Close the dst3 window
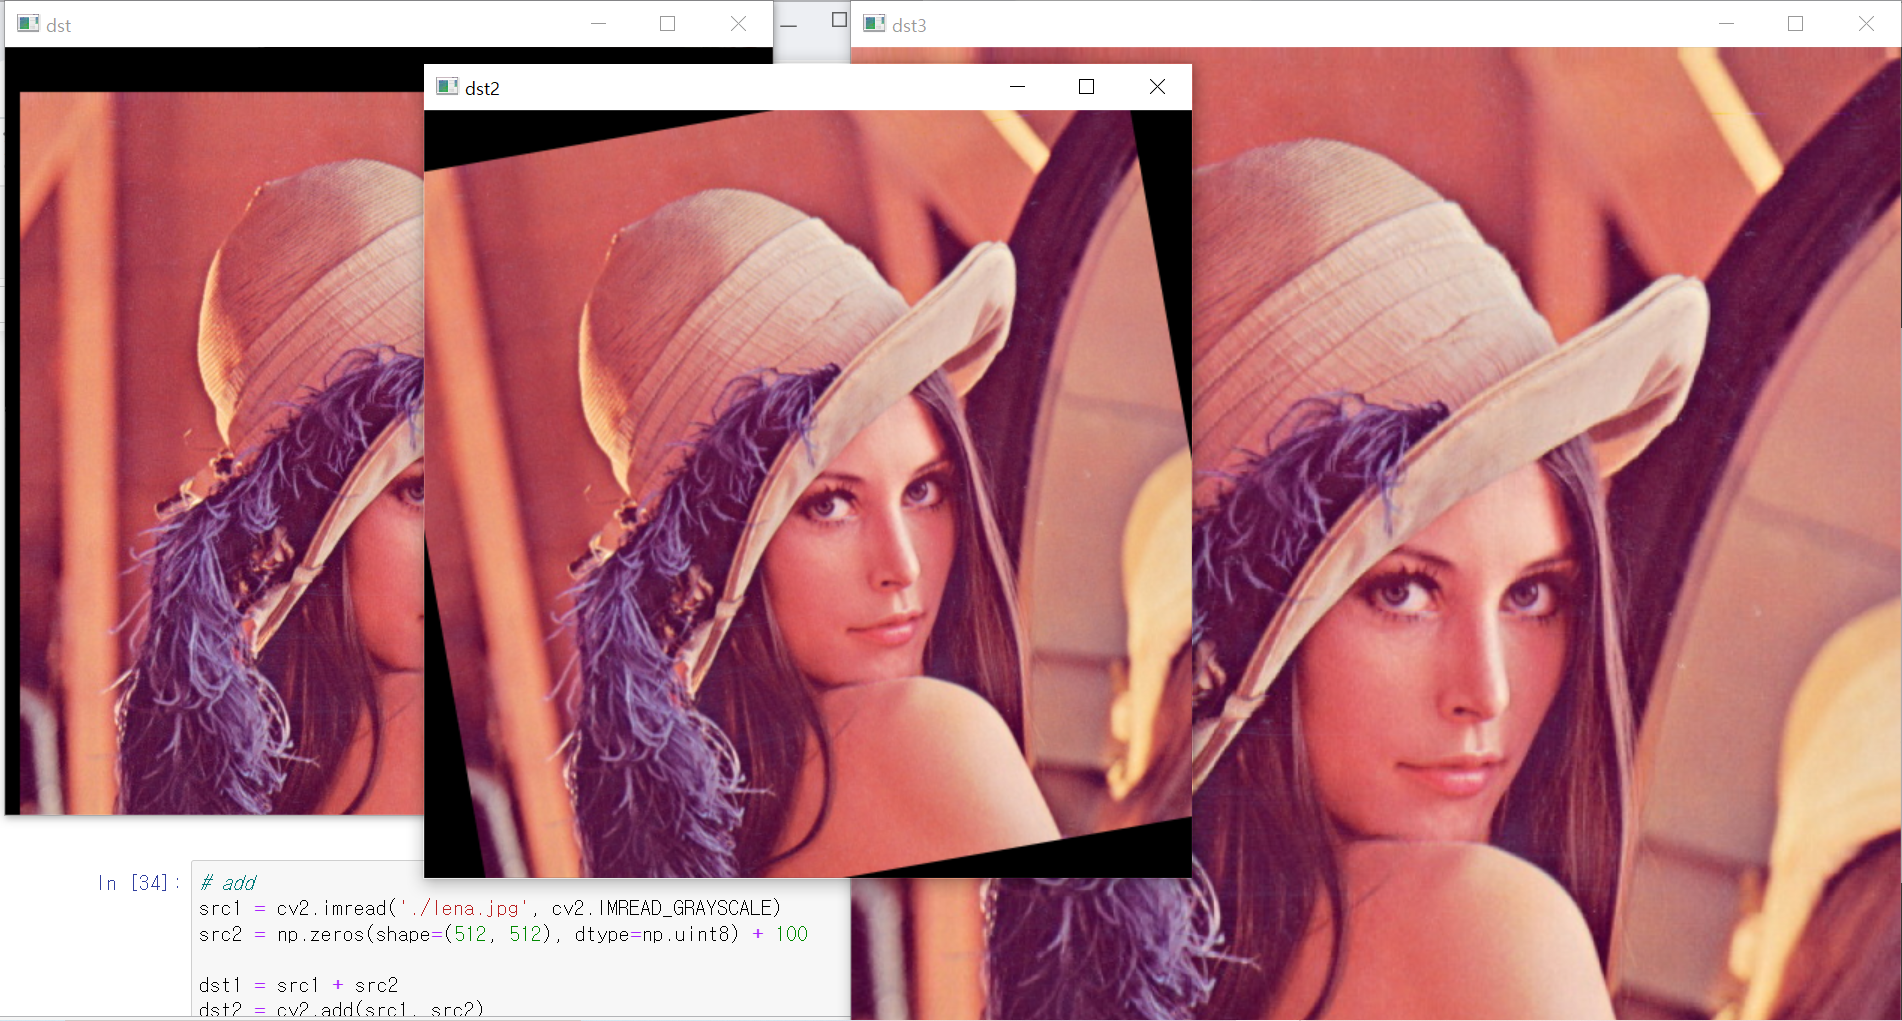Image resolution: width=1902 pixels, height=1021 pixels. coord(1866,24)
